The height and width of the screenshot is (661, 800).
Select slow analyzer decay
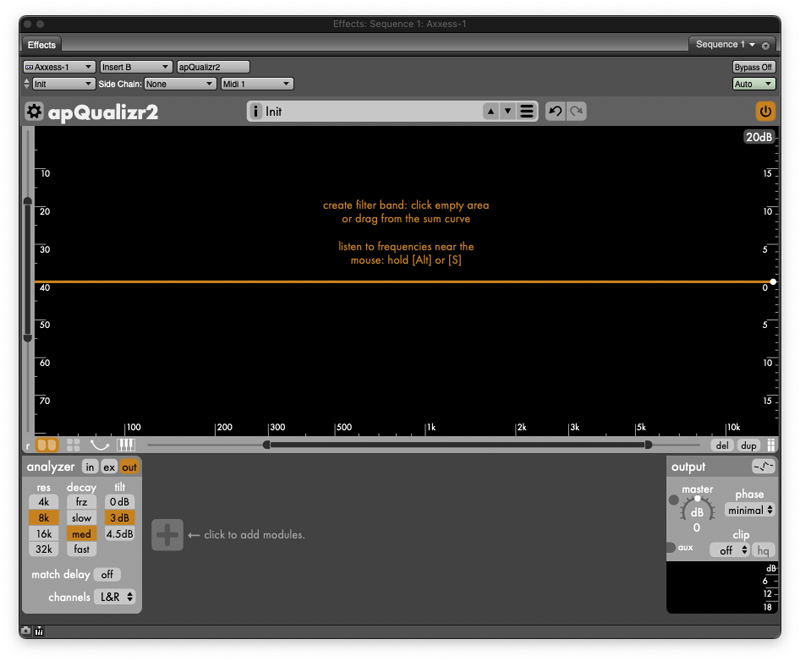tap(82, 518)
